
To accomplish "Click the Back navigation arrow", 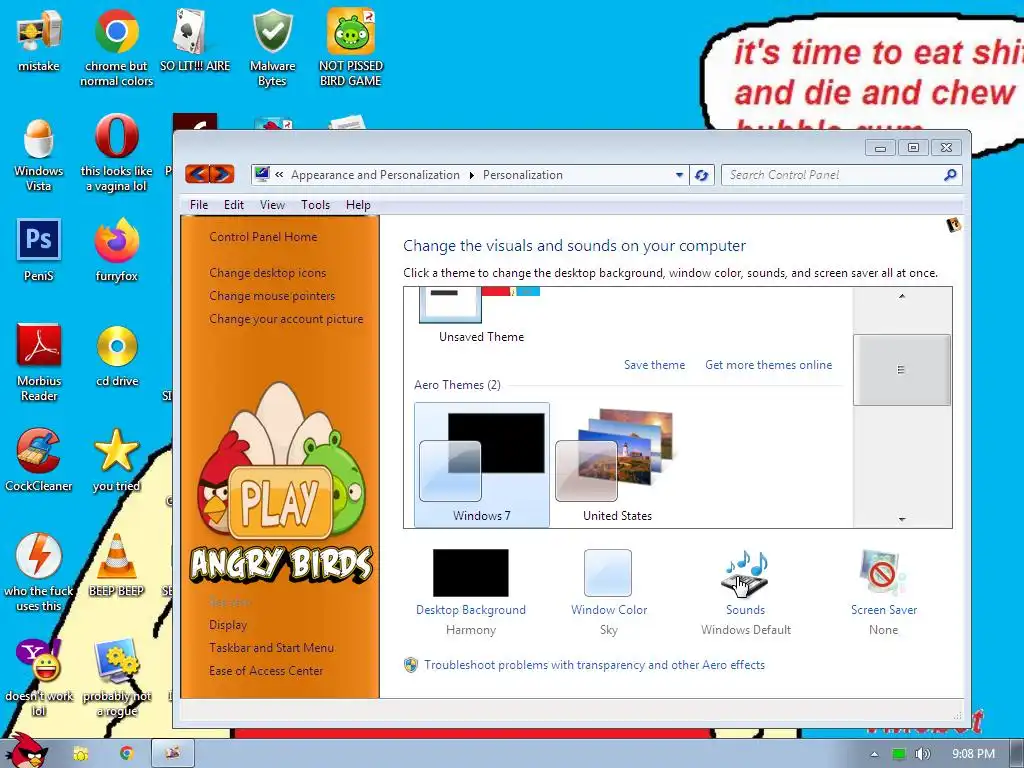I will point(198,174).
